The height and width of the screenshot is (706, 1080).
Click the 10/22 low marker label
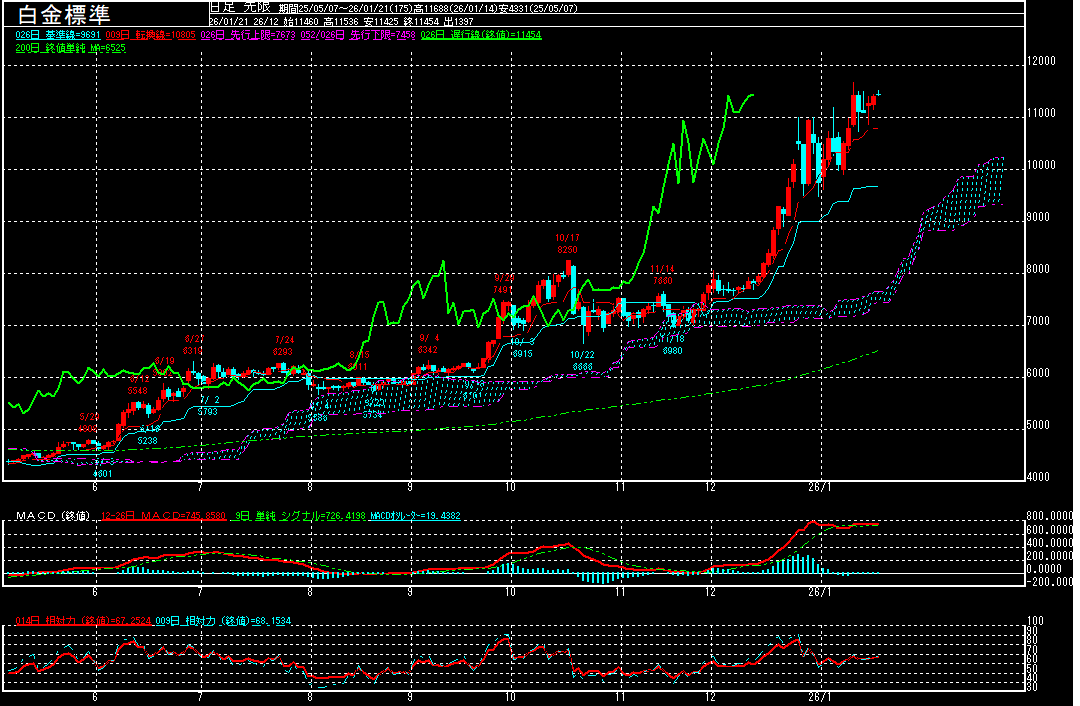pyautogui.click(x=582, y=354)
